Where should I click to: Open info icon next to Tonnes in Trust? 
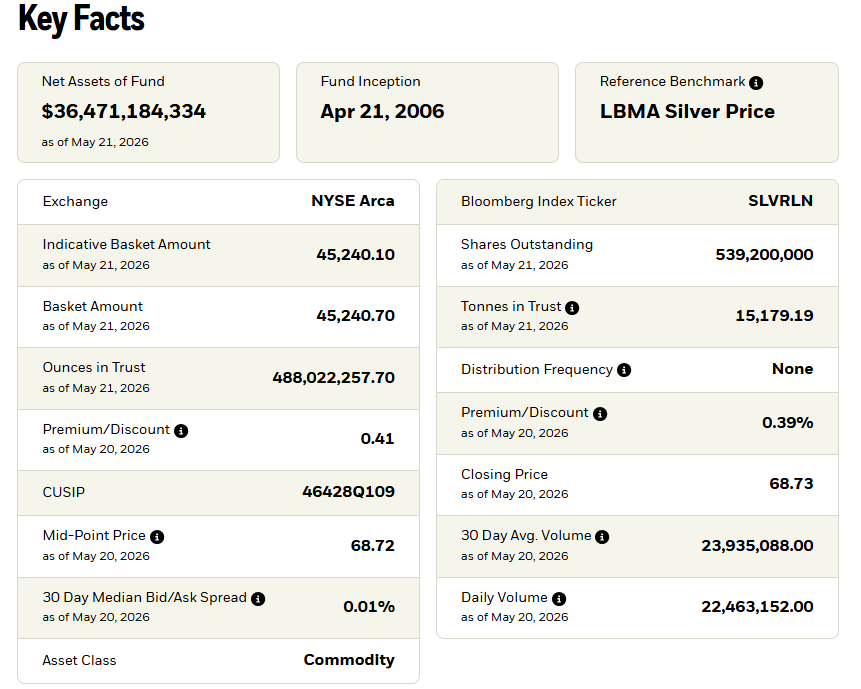(x=572, y=308)
